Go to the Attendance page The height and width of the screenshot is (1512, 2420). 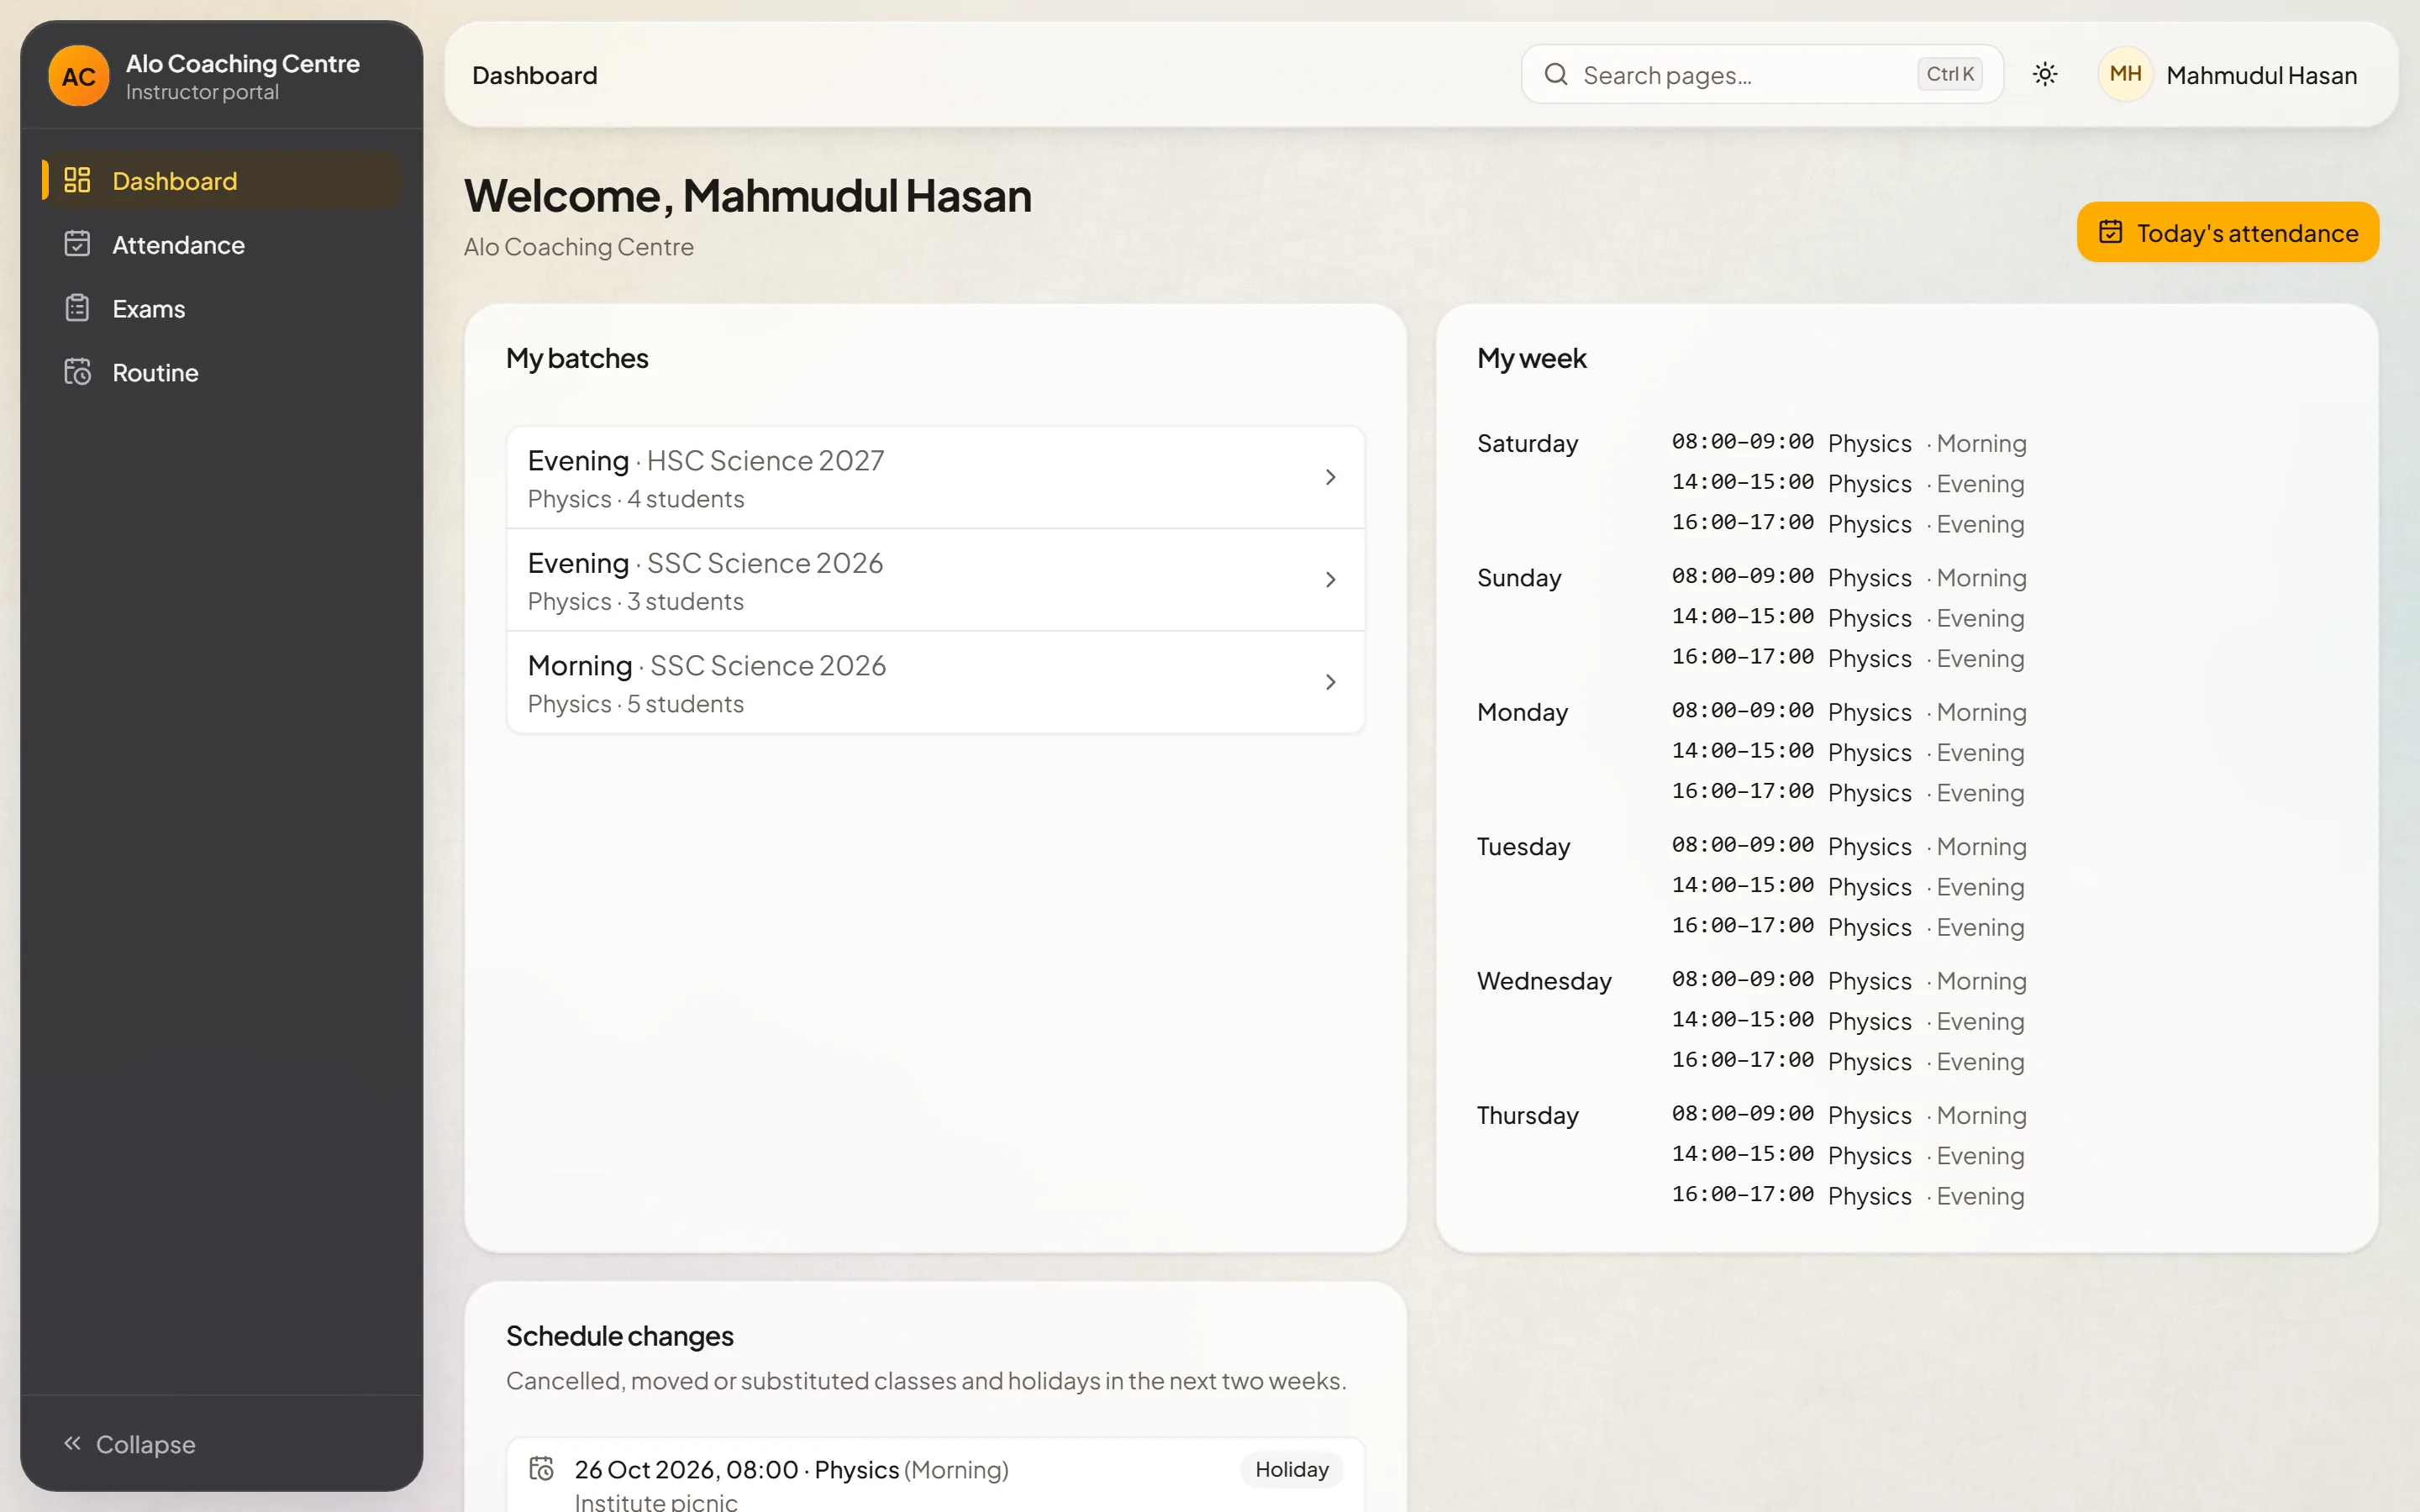click(222, 245)
